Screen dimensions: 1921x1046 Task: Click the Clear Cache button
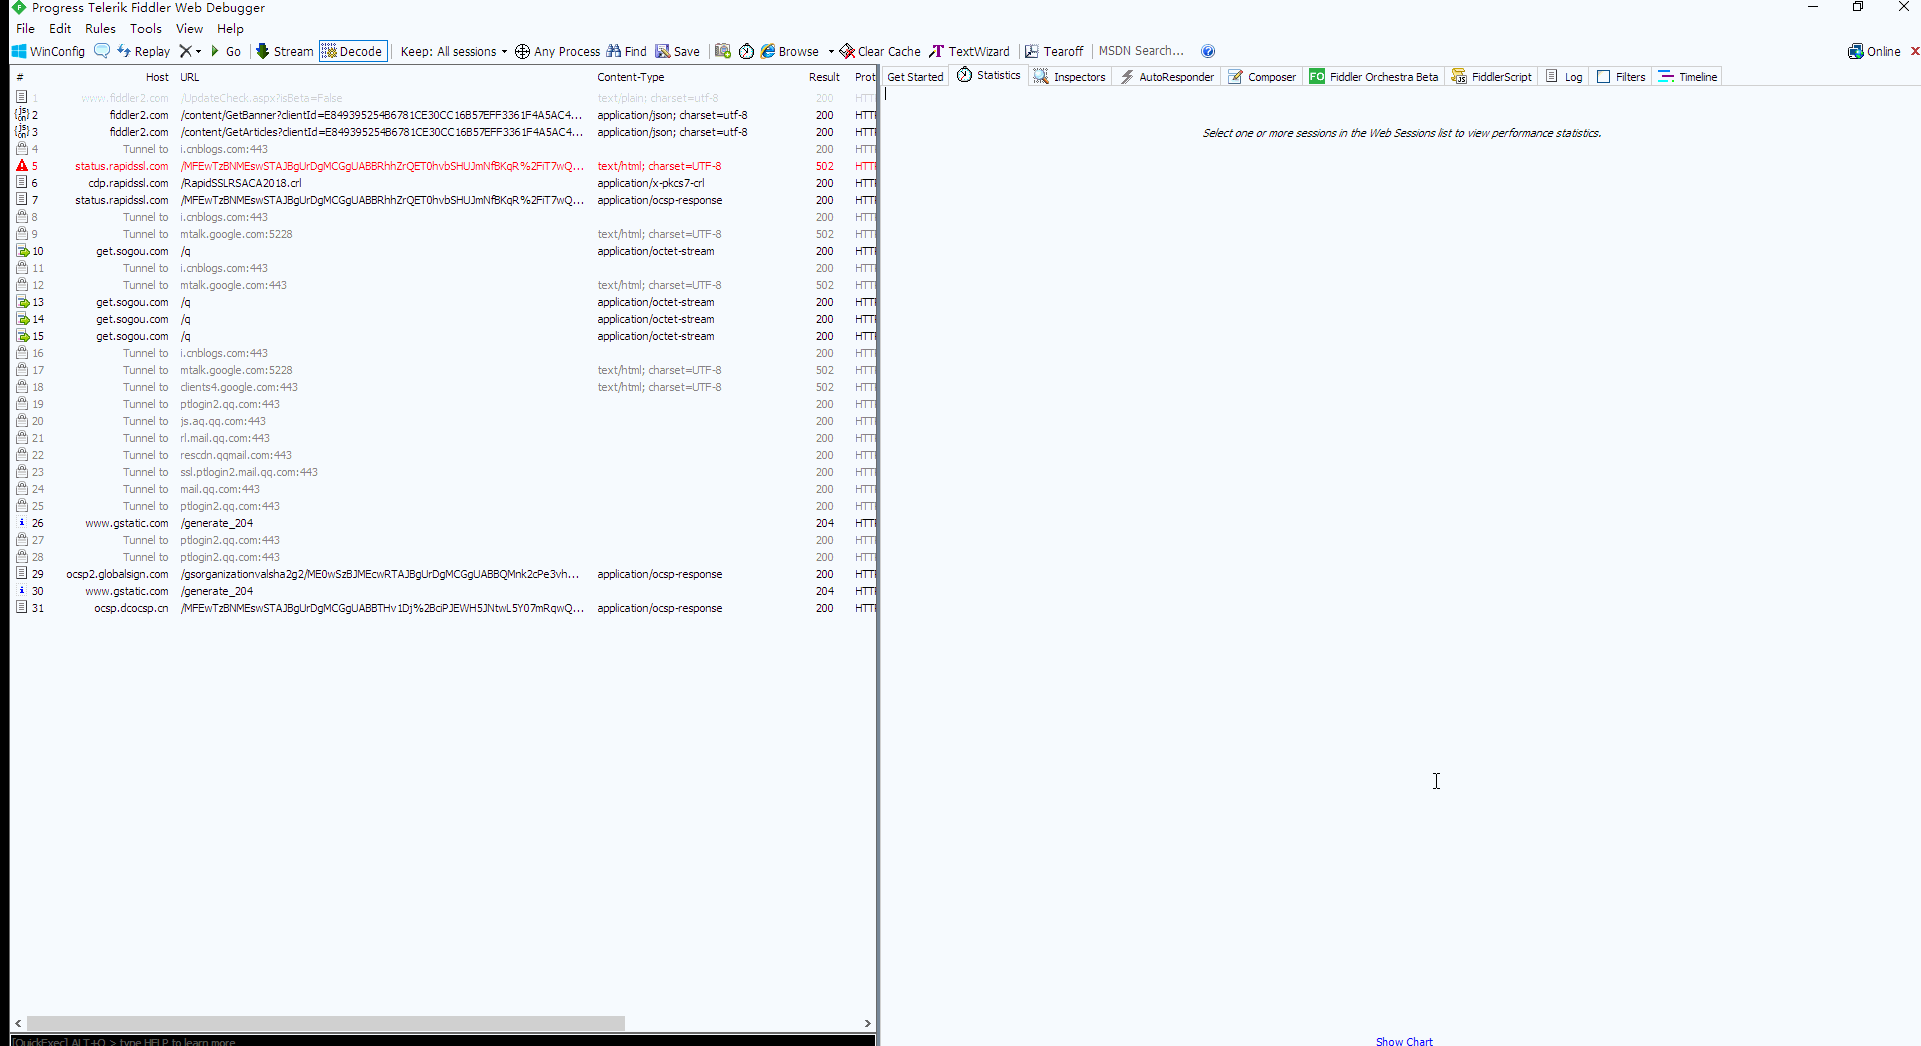(880, 51)
